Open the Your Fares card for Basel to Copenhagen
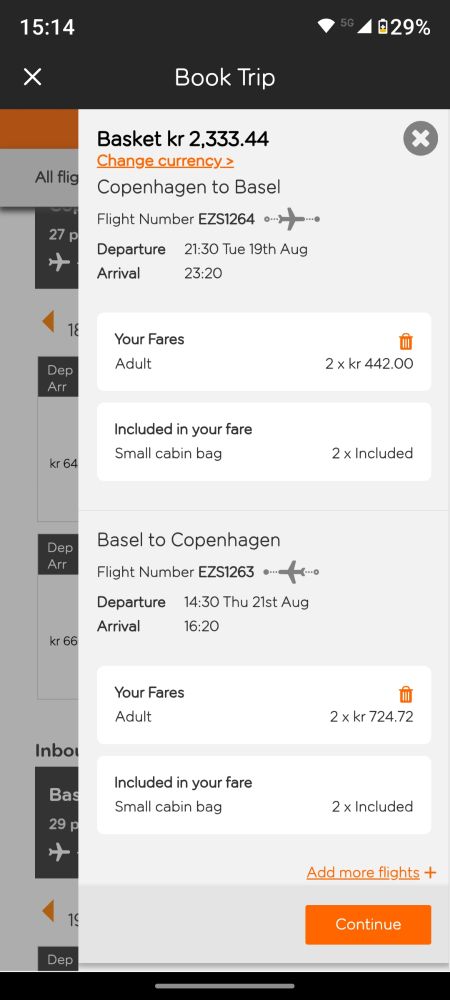The image size is (450, 1000). (264, 705)
